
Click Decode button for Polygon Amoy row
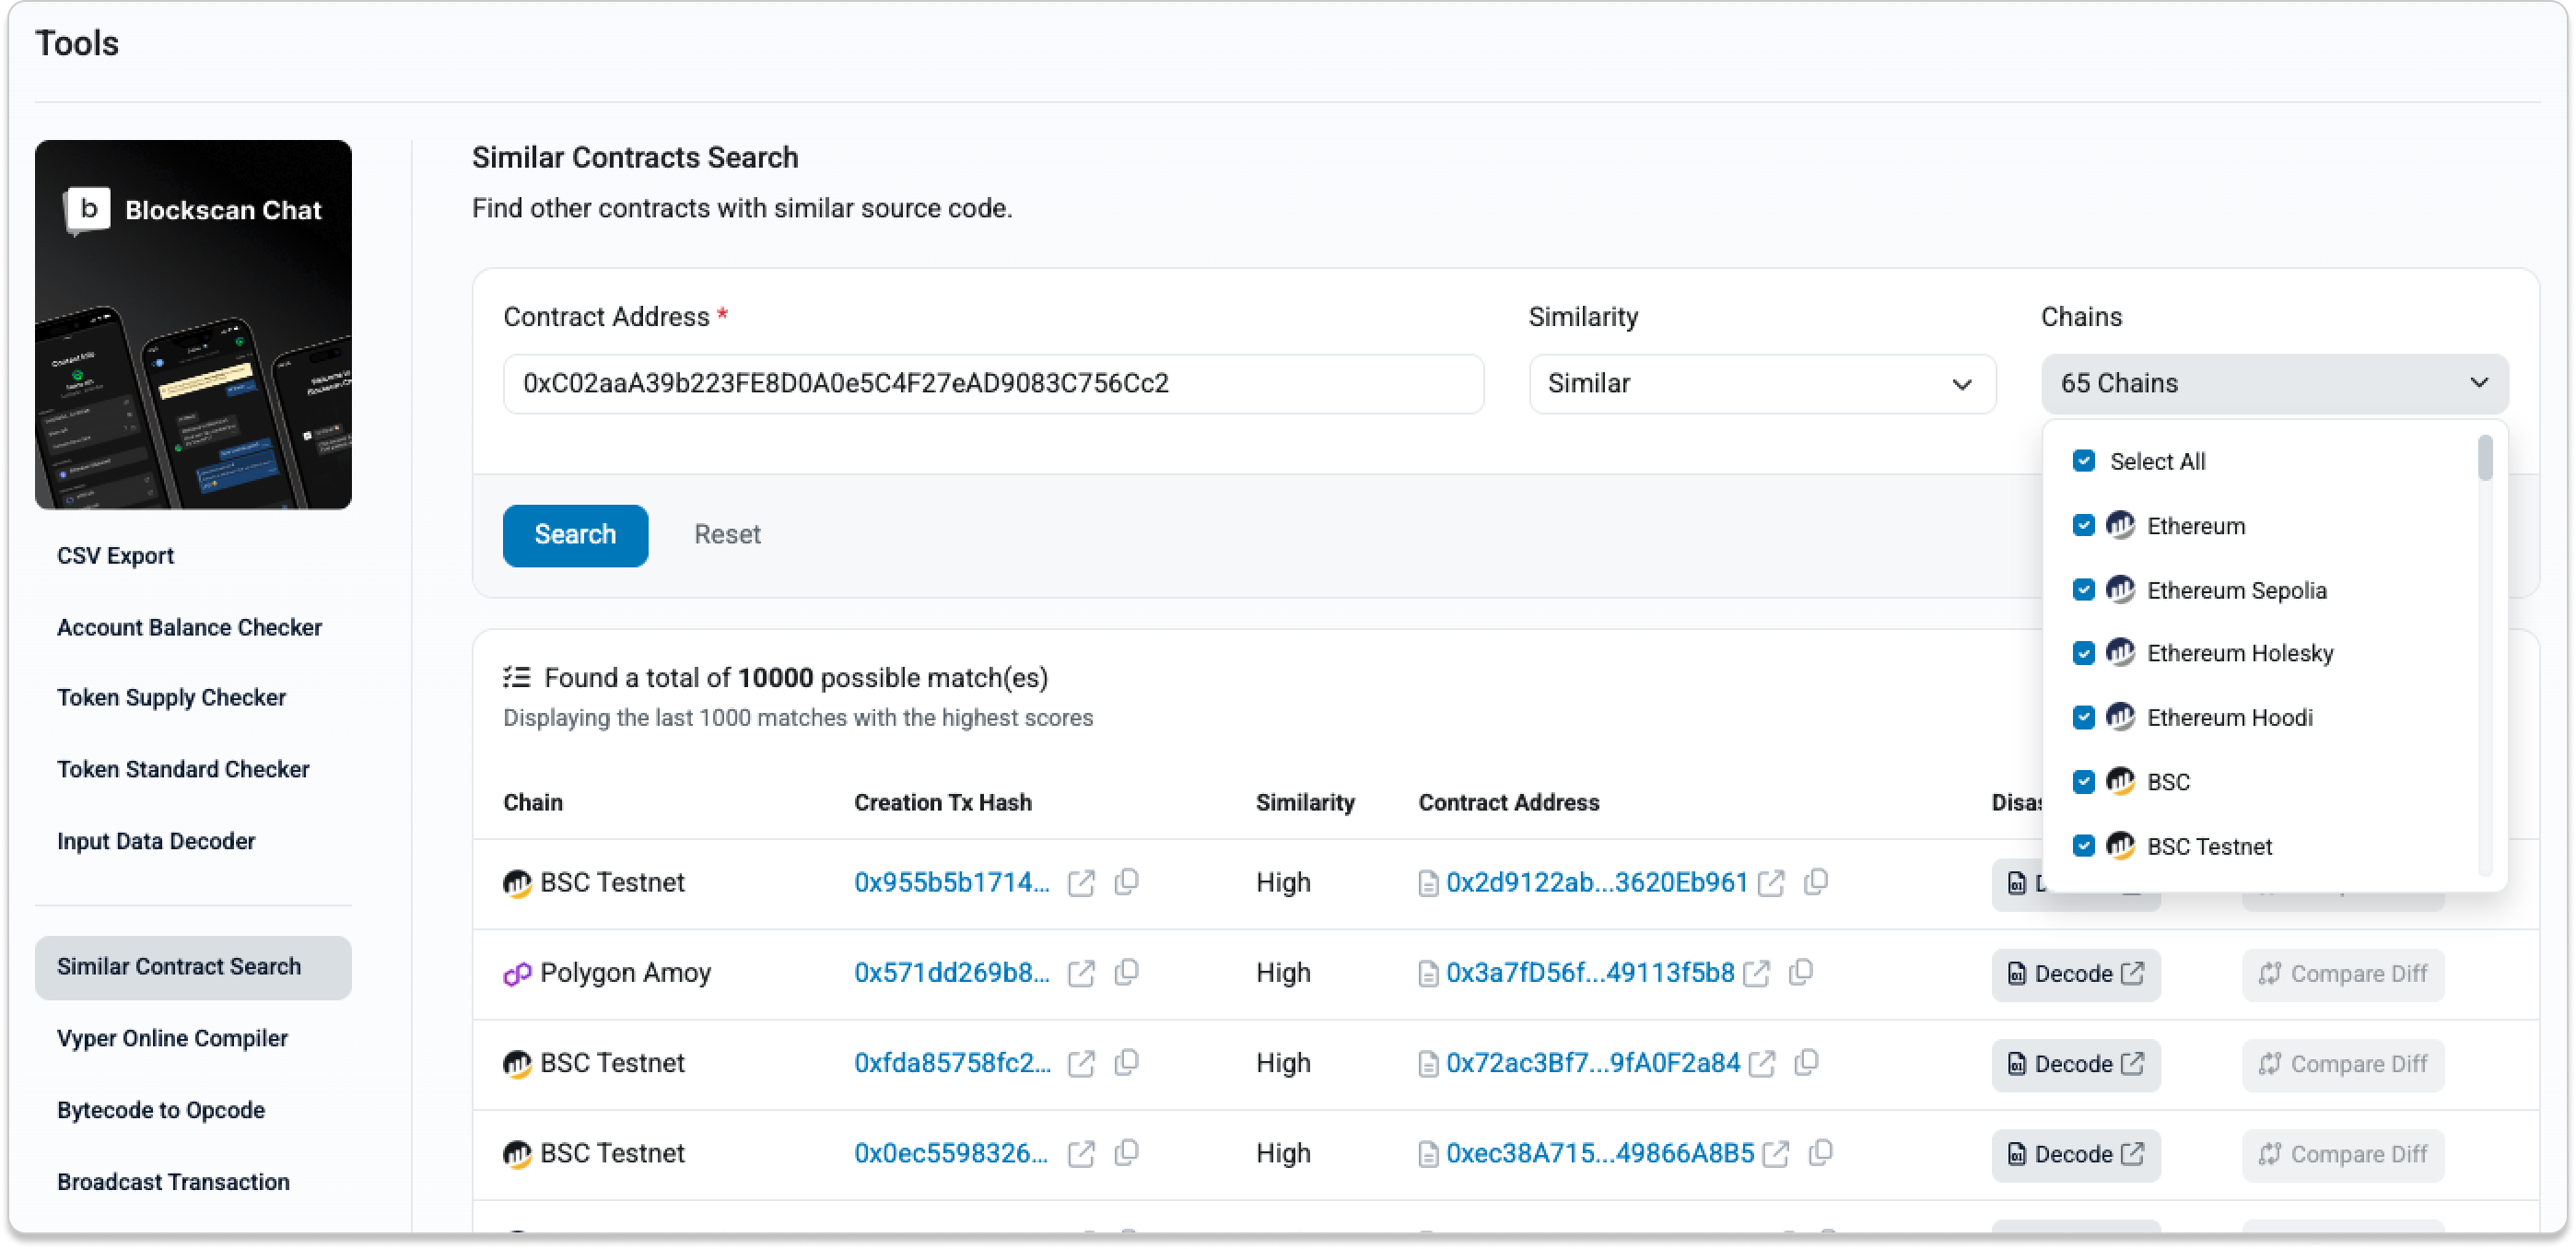click(x=2075, y=974)
